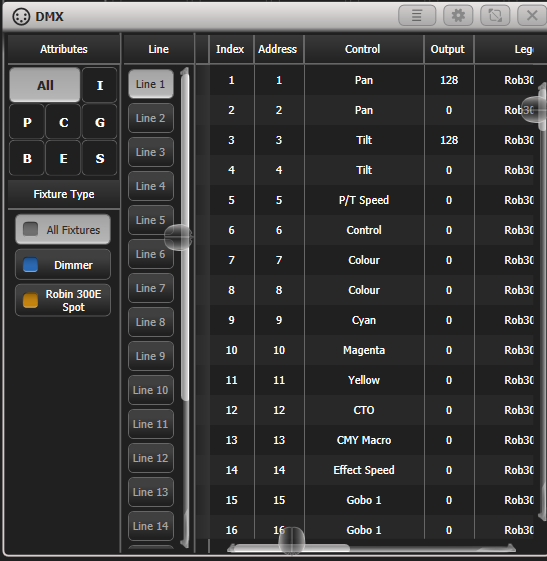
Task: Select DMX Line 1
Action: point(151,84)
